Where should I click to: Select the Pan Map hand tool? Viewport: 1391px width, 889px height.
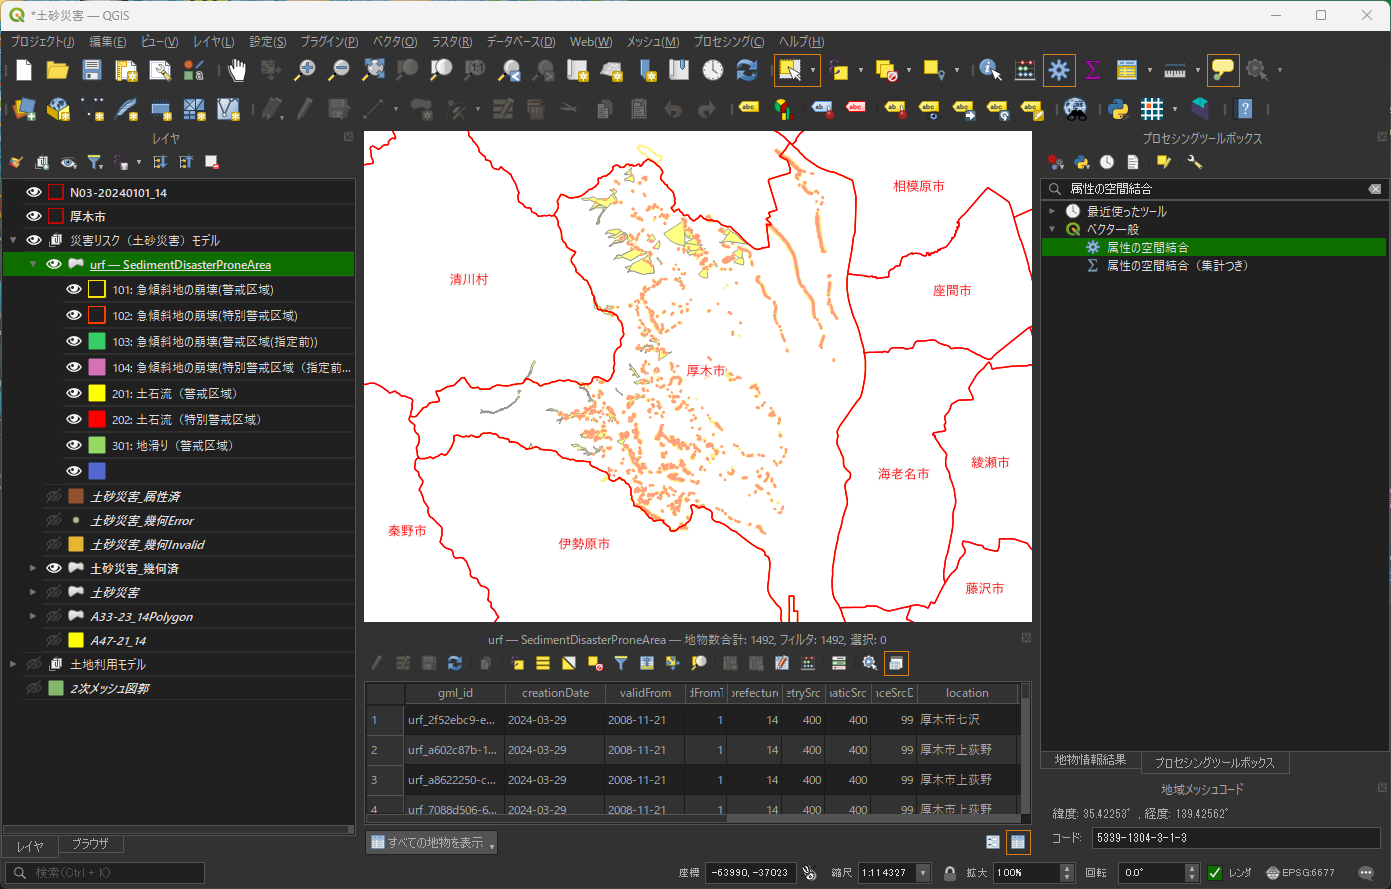tap(237, 70)
